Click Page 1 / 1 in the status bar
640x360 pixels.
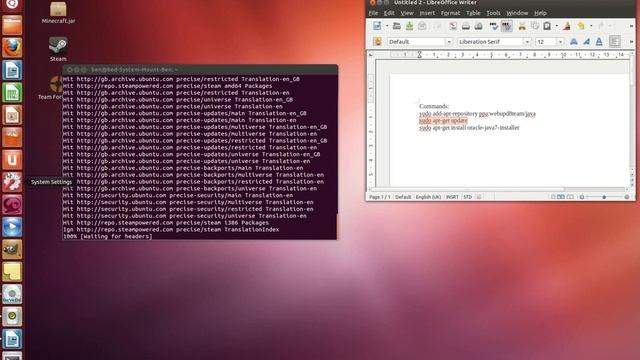380,197
